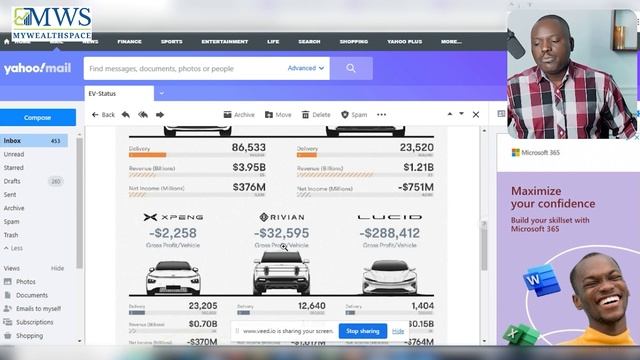
Task: Collapse folder list with Less
Action: (13, 248)
